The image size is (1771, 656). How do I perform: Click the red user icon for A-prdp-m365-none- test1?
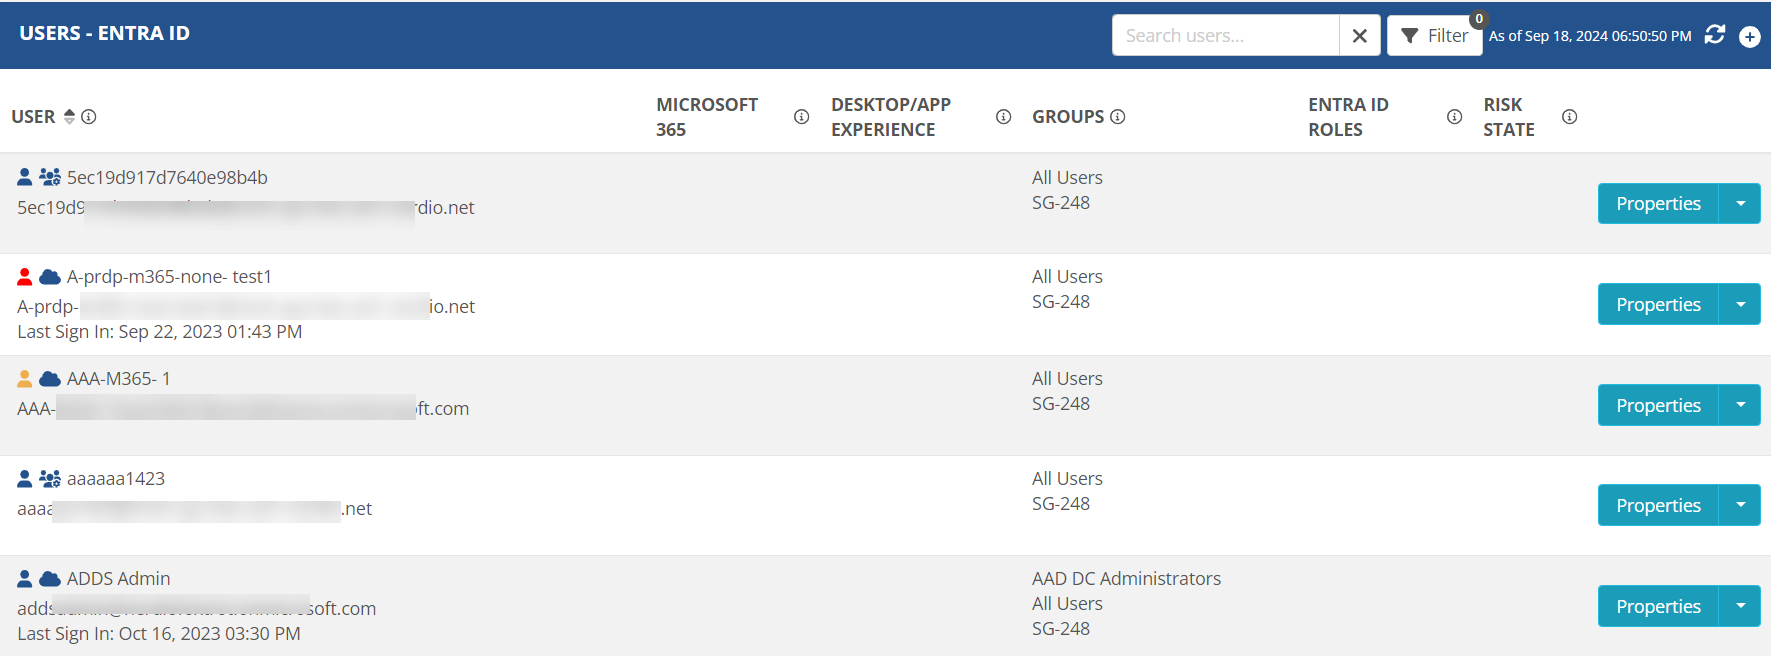pos(25,276)
